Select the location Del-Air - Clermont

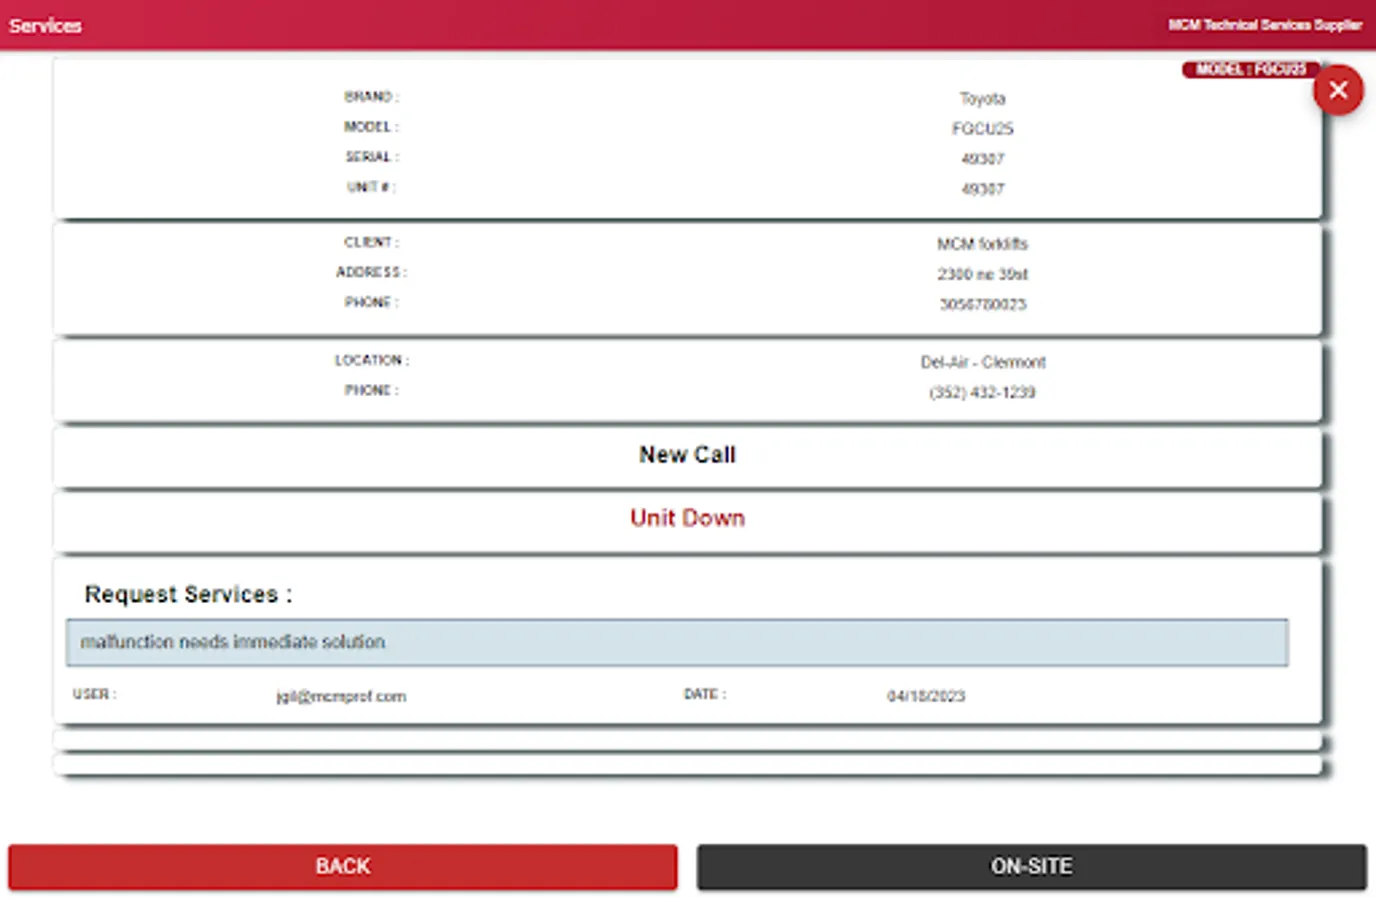click(x=982, y=362)
